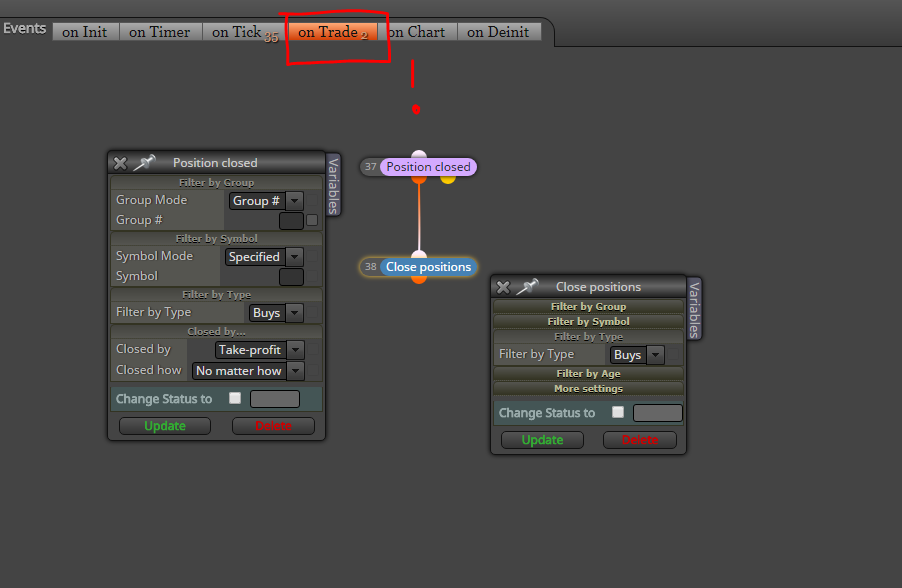Collapse Filter by Type section in Close positions panel
The image size is (902, 588).
pos(588,337)
